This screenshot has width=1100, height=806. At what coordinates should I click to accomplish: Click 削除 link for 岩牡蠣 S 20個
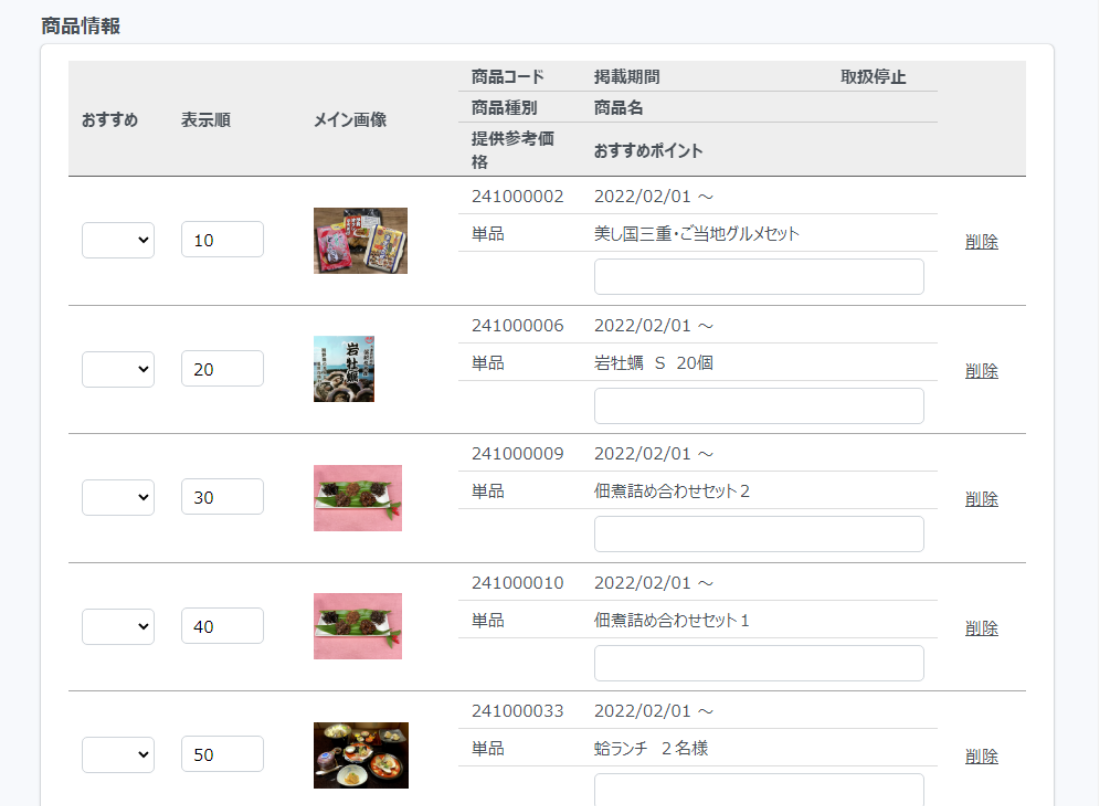[x=981, y=370]
